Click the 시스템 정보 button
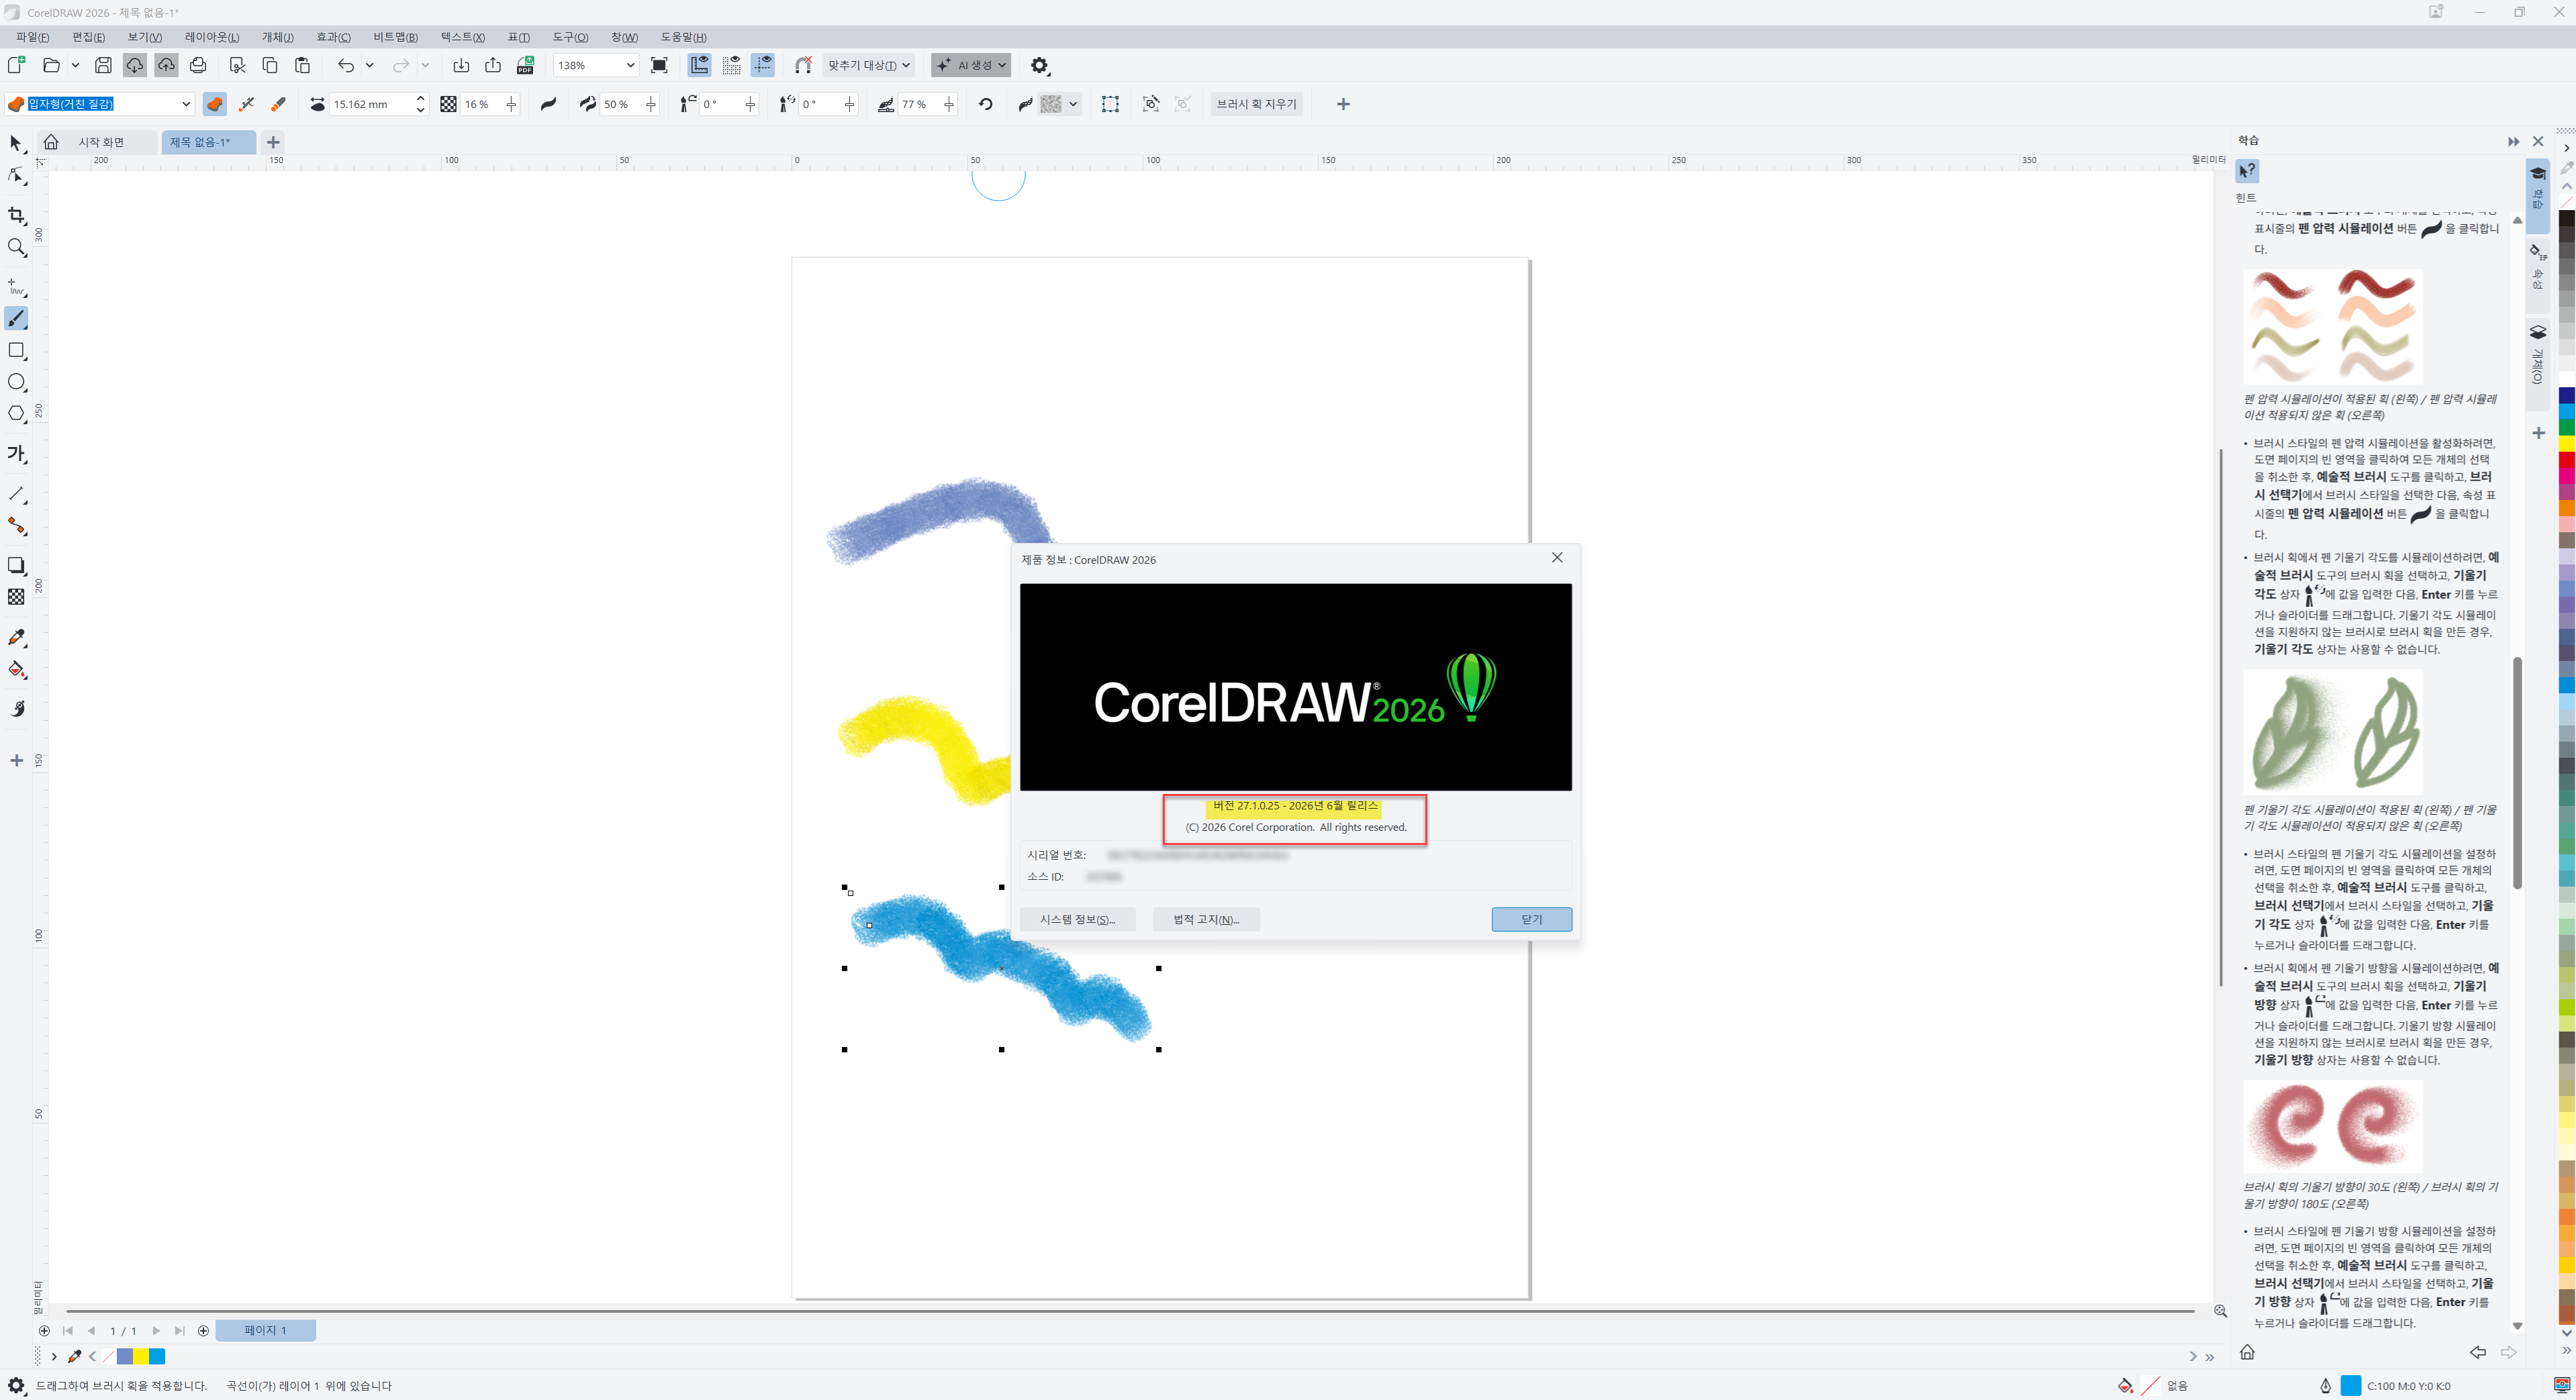Image resolution: width=2576 pixels, height=1400 pixels. (x=1078, y=919)
